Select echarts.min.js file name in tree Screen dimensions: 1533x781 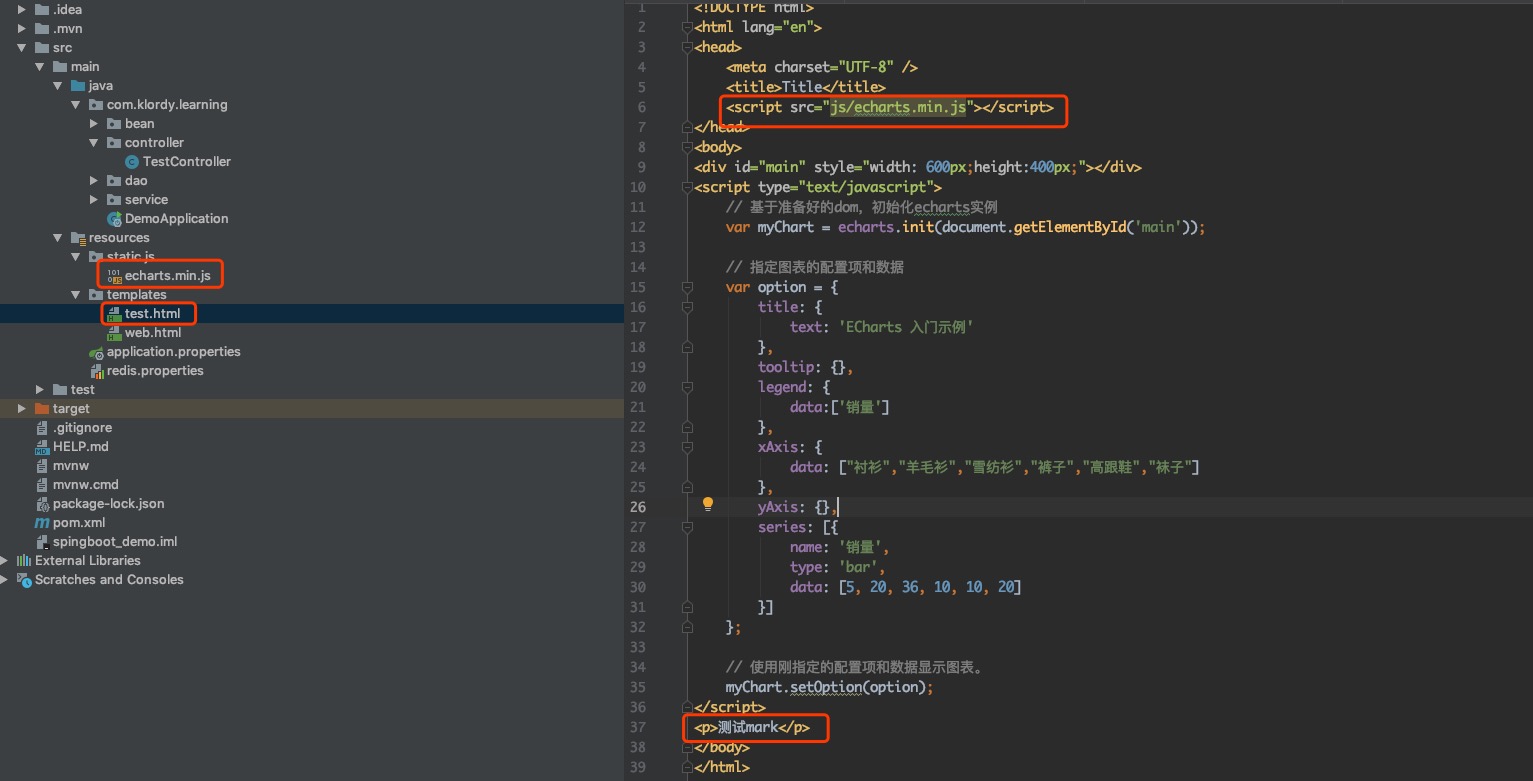pyautogui.click(x=168, y=276)
